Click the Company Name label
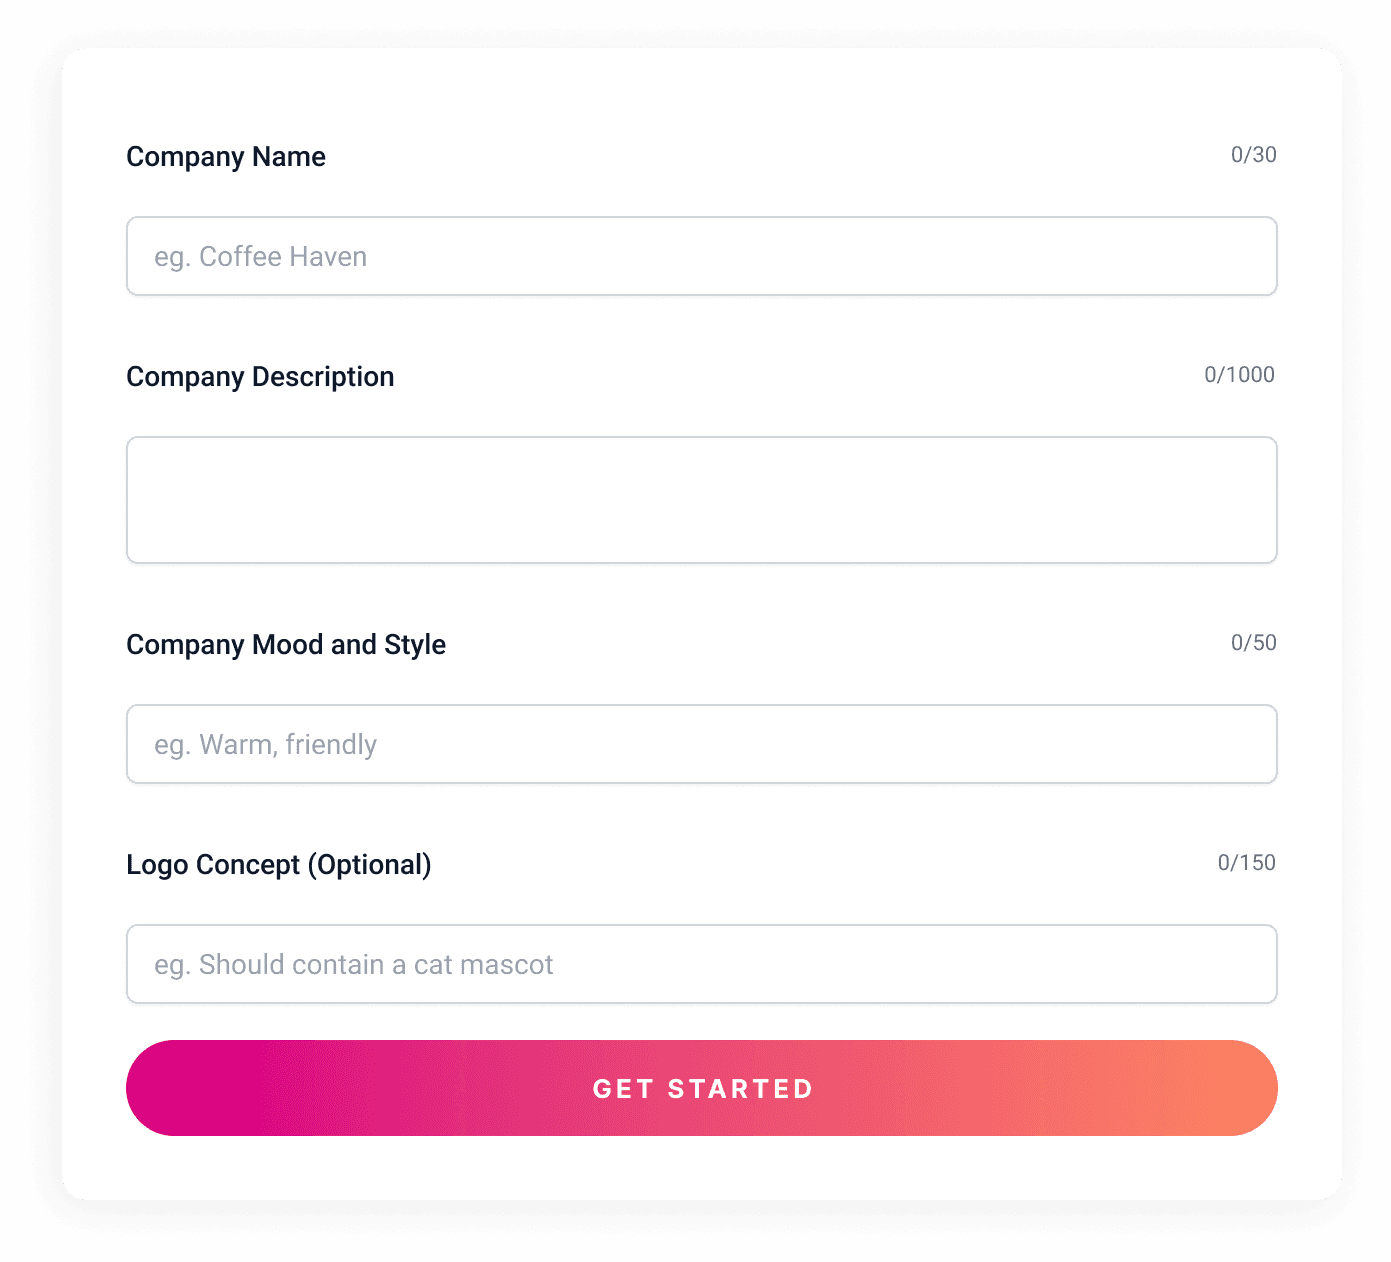Image resolution: width=1391 pixels, height=1262 pixels. point(226,157)
